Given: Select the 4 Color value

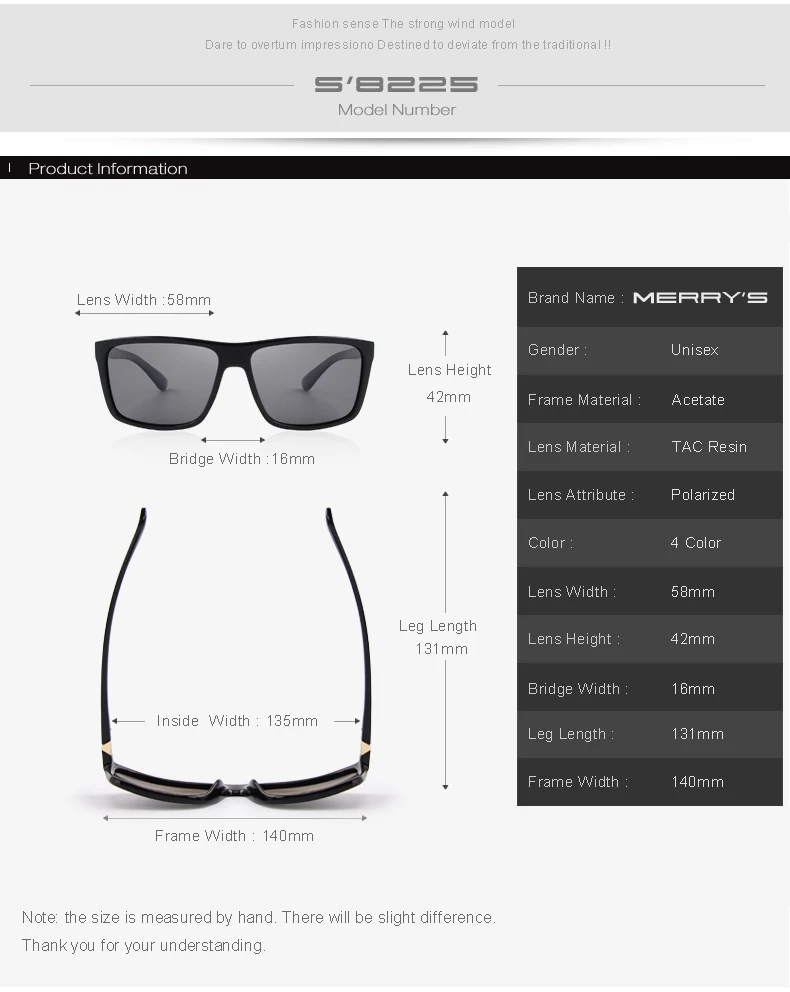Looking at the screenshot, I should (696, 543).
